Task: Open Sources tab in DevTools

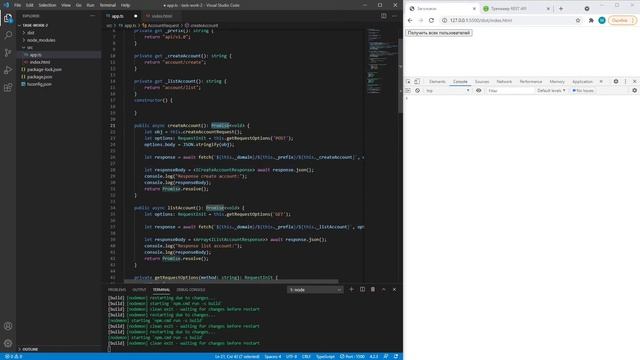Action: (x=482, y=82)
